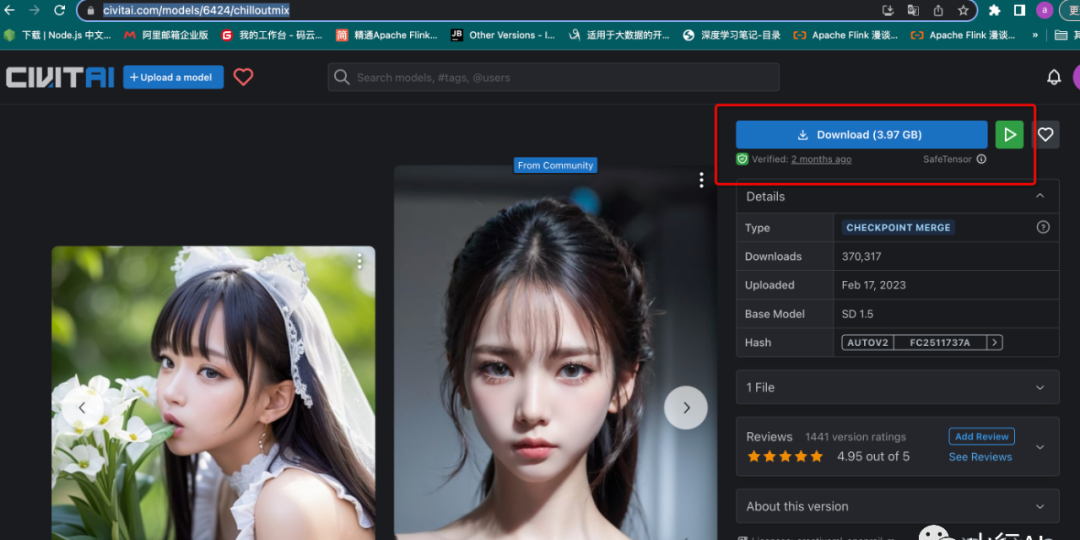1080x540 pixels.
Task: Go back using the browser back arrow
Action: click(x=10, y=10)
